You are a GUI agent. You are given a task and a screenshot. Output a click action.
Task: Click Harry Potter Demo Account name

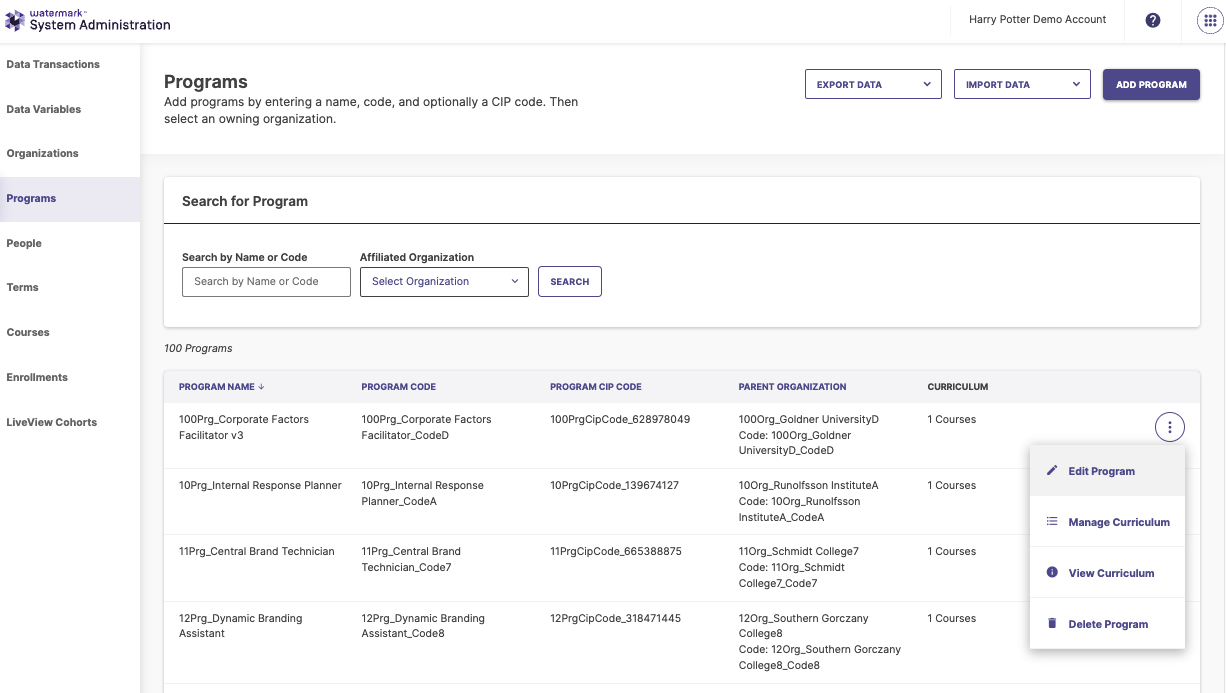1038,19
